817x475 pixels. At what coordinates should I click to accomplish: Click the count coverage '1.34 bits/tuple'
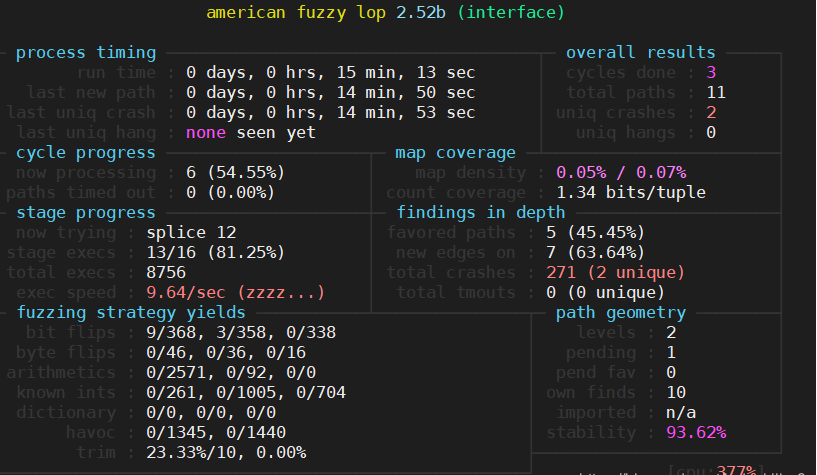[631, 193]
